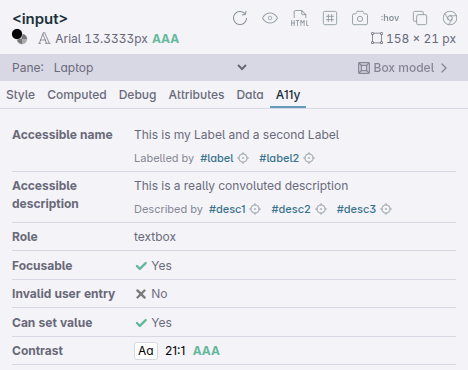Click the copy stacked-squares icon
The width and height of the screenshot is (468, 370).
click(420, 18)
